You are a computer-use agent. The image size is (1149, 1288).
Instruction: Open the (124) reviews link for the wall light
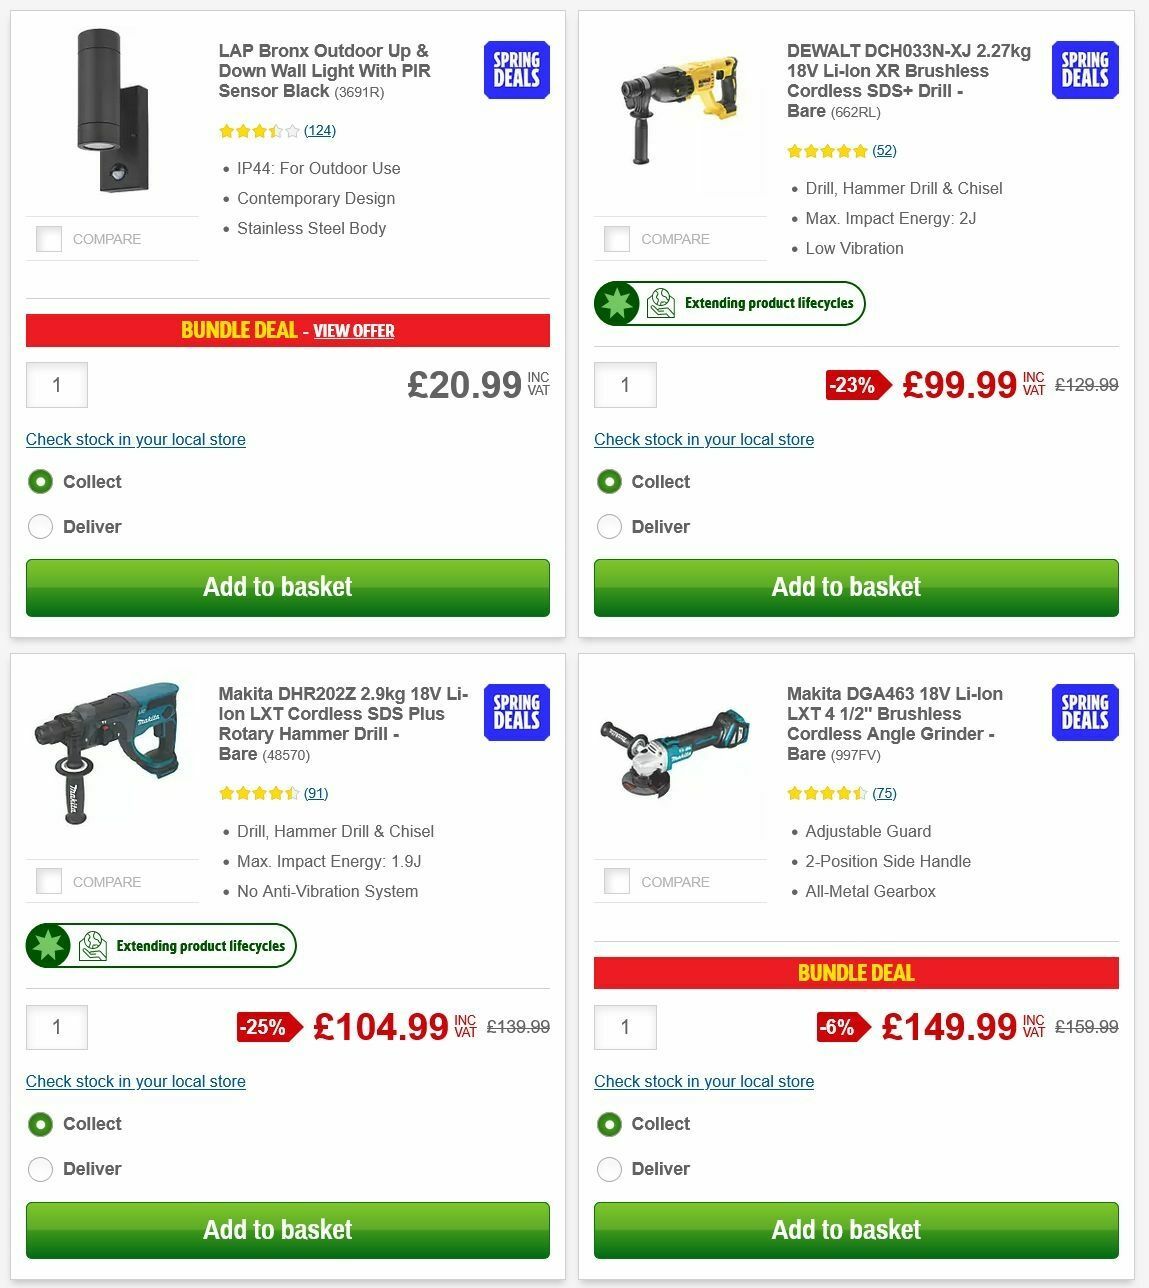[321, 130]
